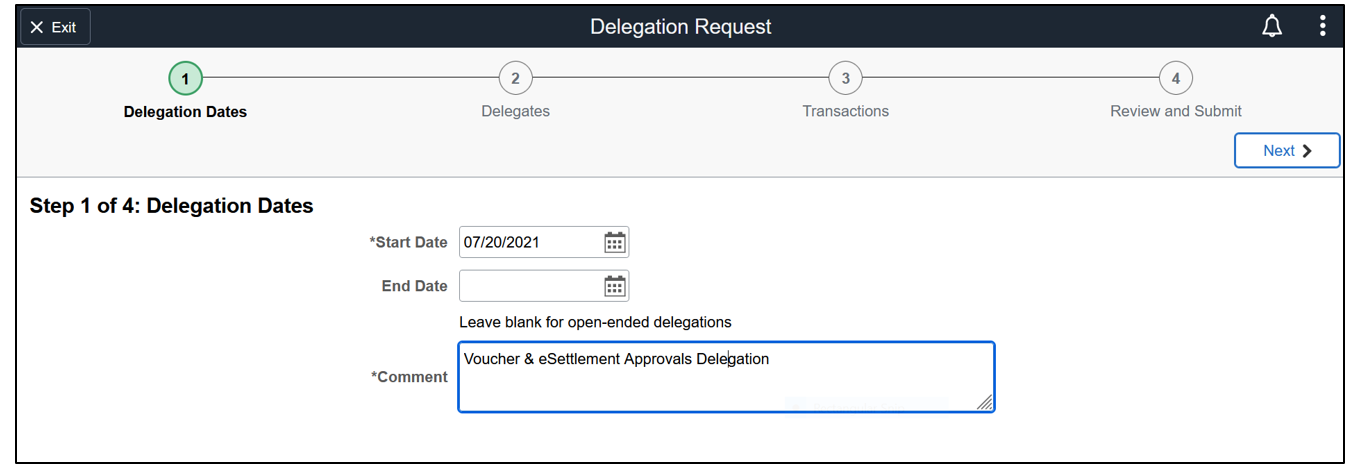Click the notification bell icon
The width and height of the screenshot is (1356, 469).
pos(1272,27)
